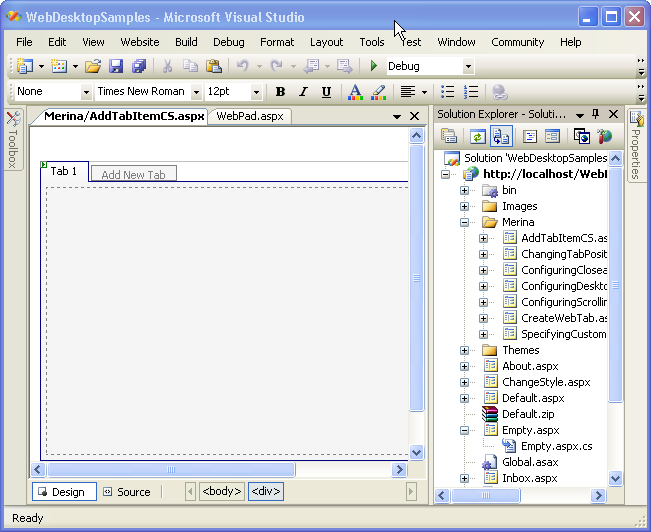Click the Copy Web Site icon
651x532 pixels.
(581, 136)
